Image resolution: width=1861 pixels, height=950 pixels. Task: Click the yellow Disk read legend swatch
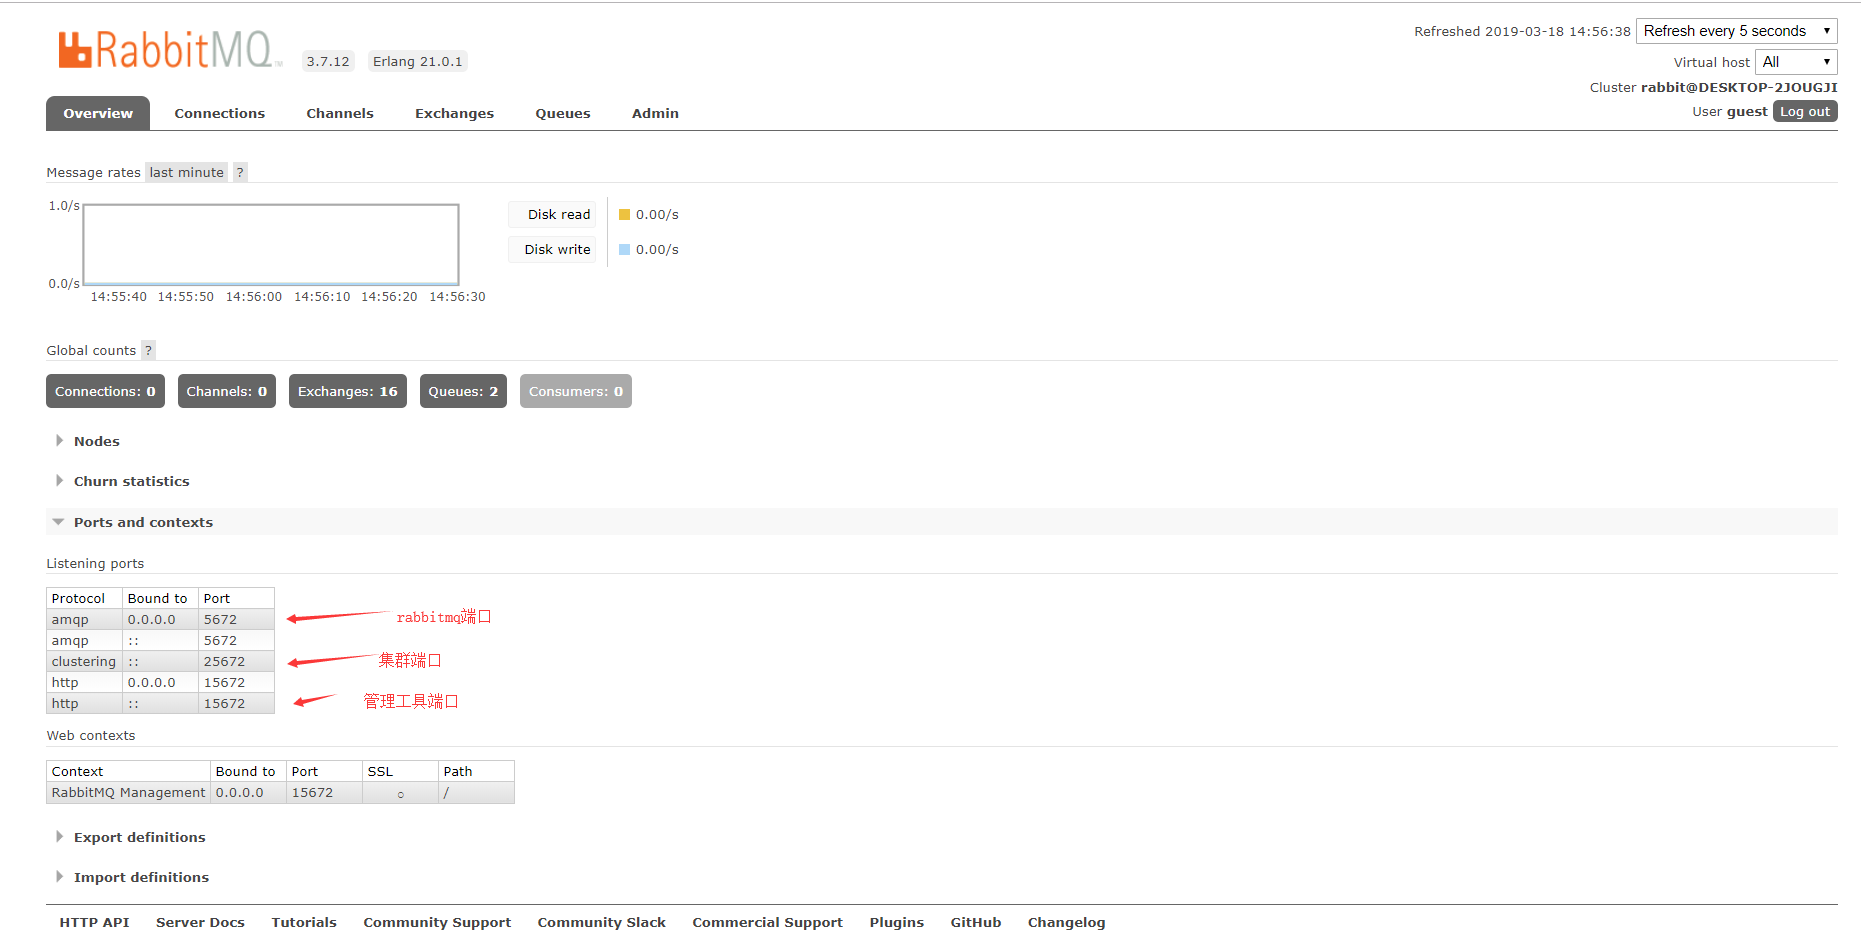624,214
